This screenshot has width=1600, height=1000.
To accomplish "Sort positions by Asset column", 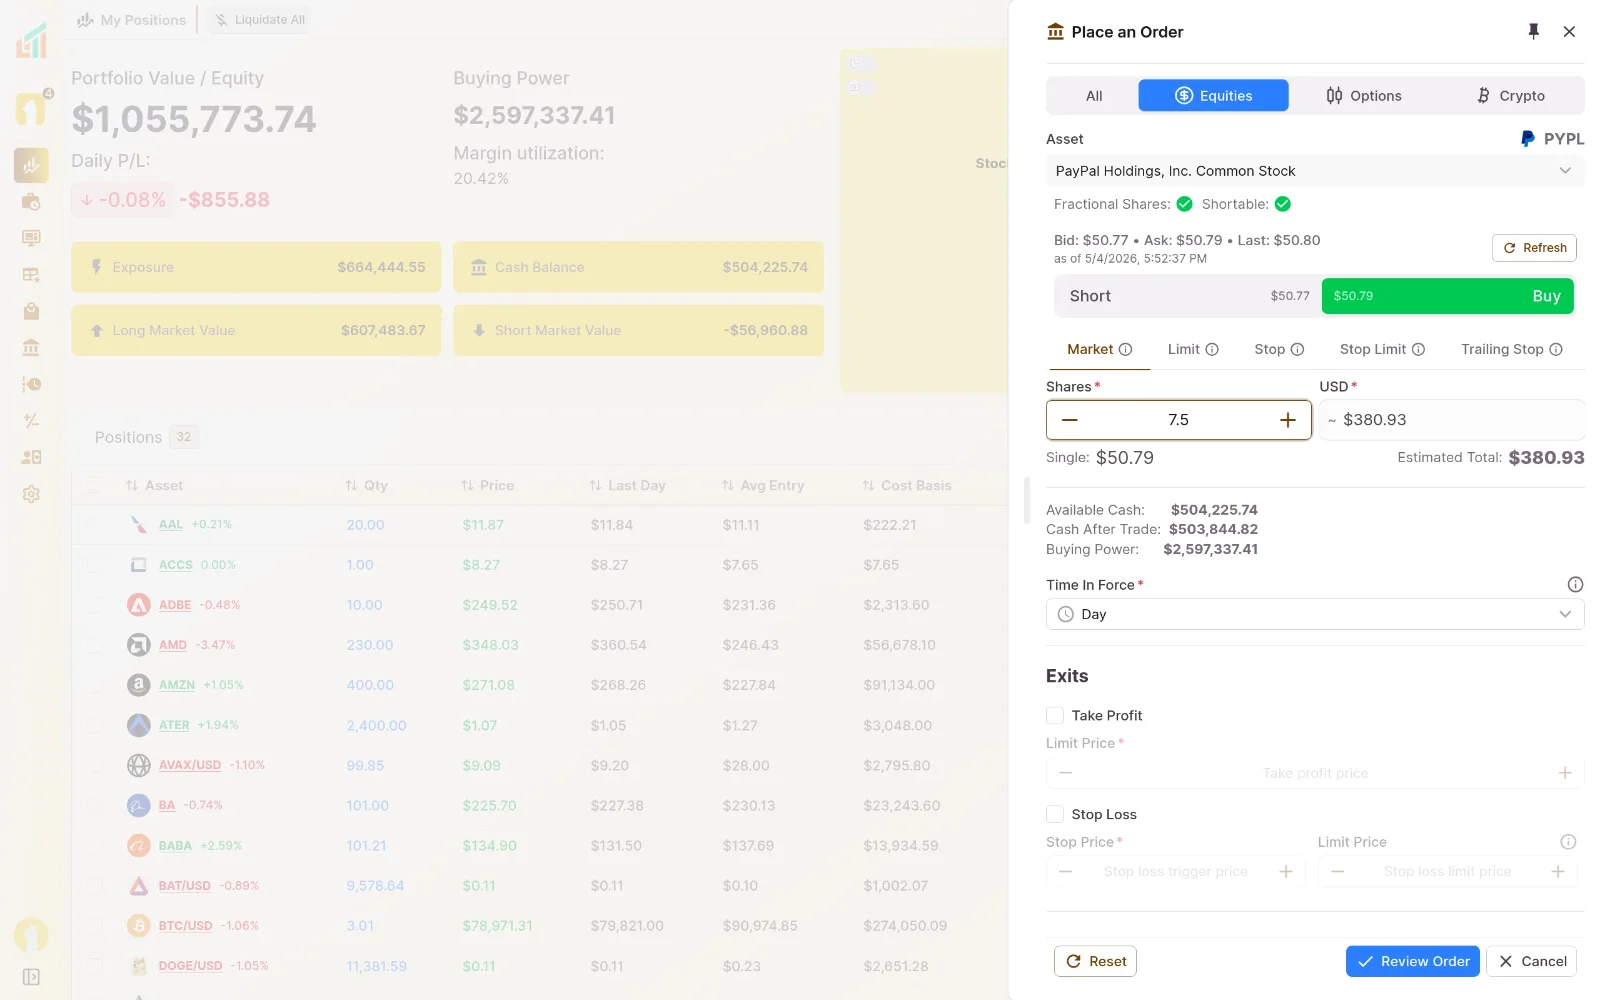I will point(154,486).
